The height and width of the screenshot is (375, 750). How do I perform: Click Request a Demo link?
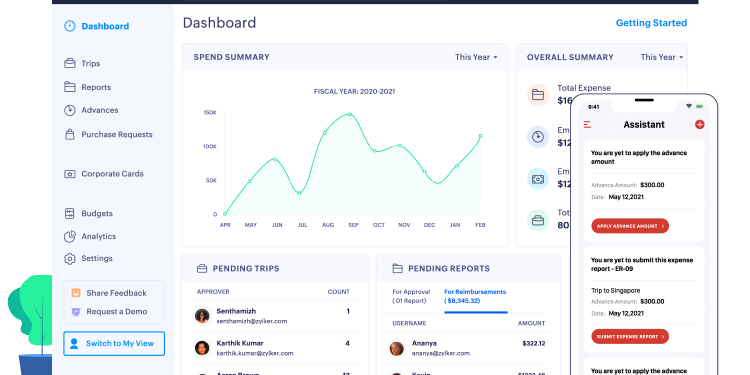[117, 311]
